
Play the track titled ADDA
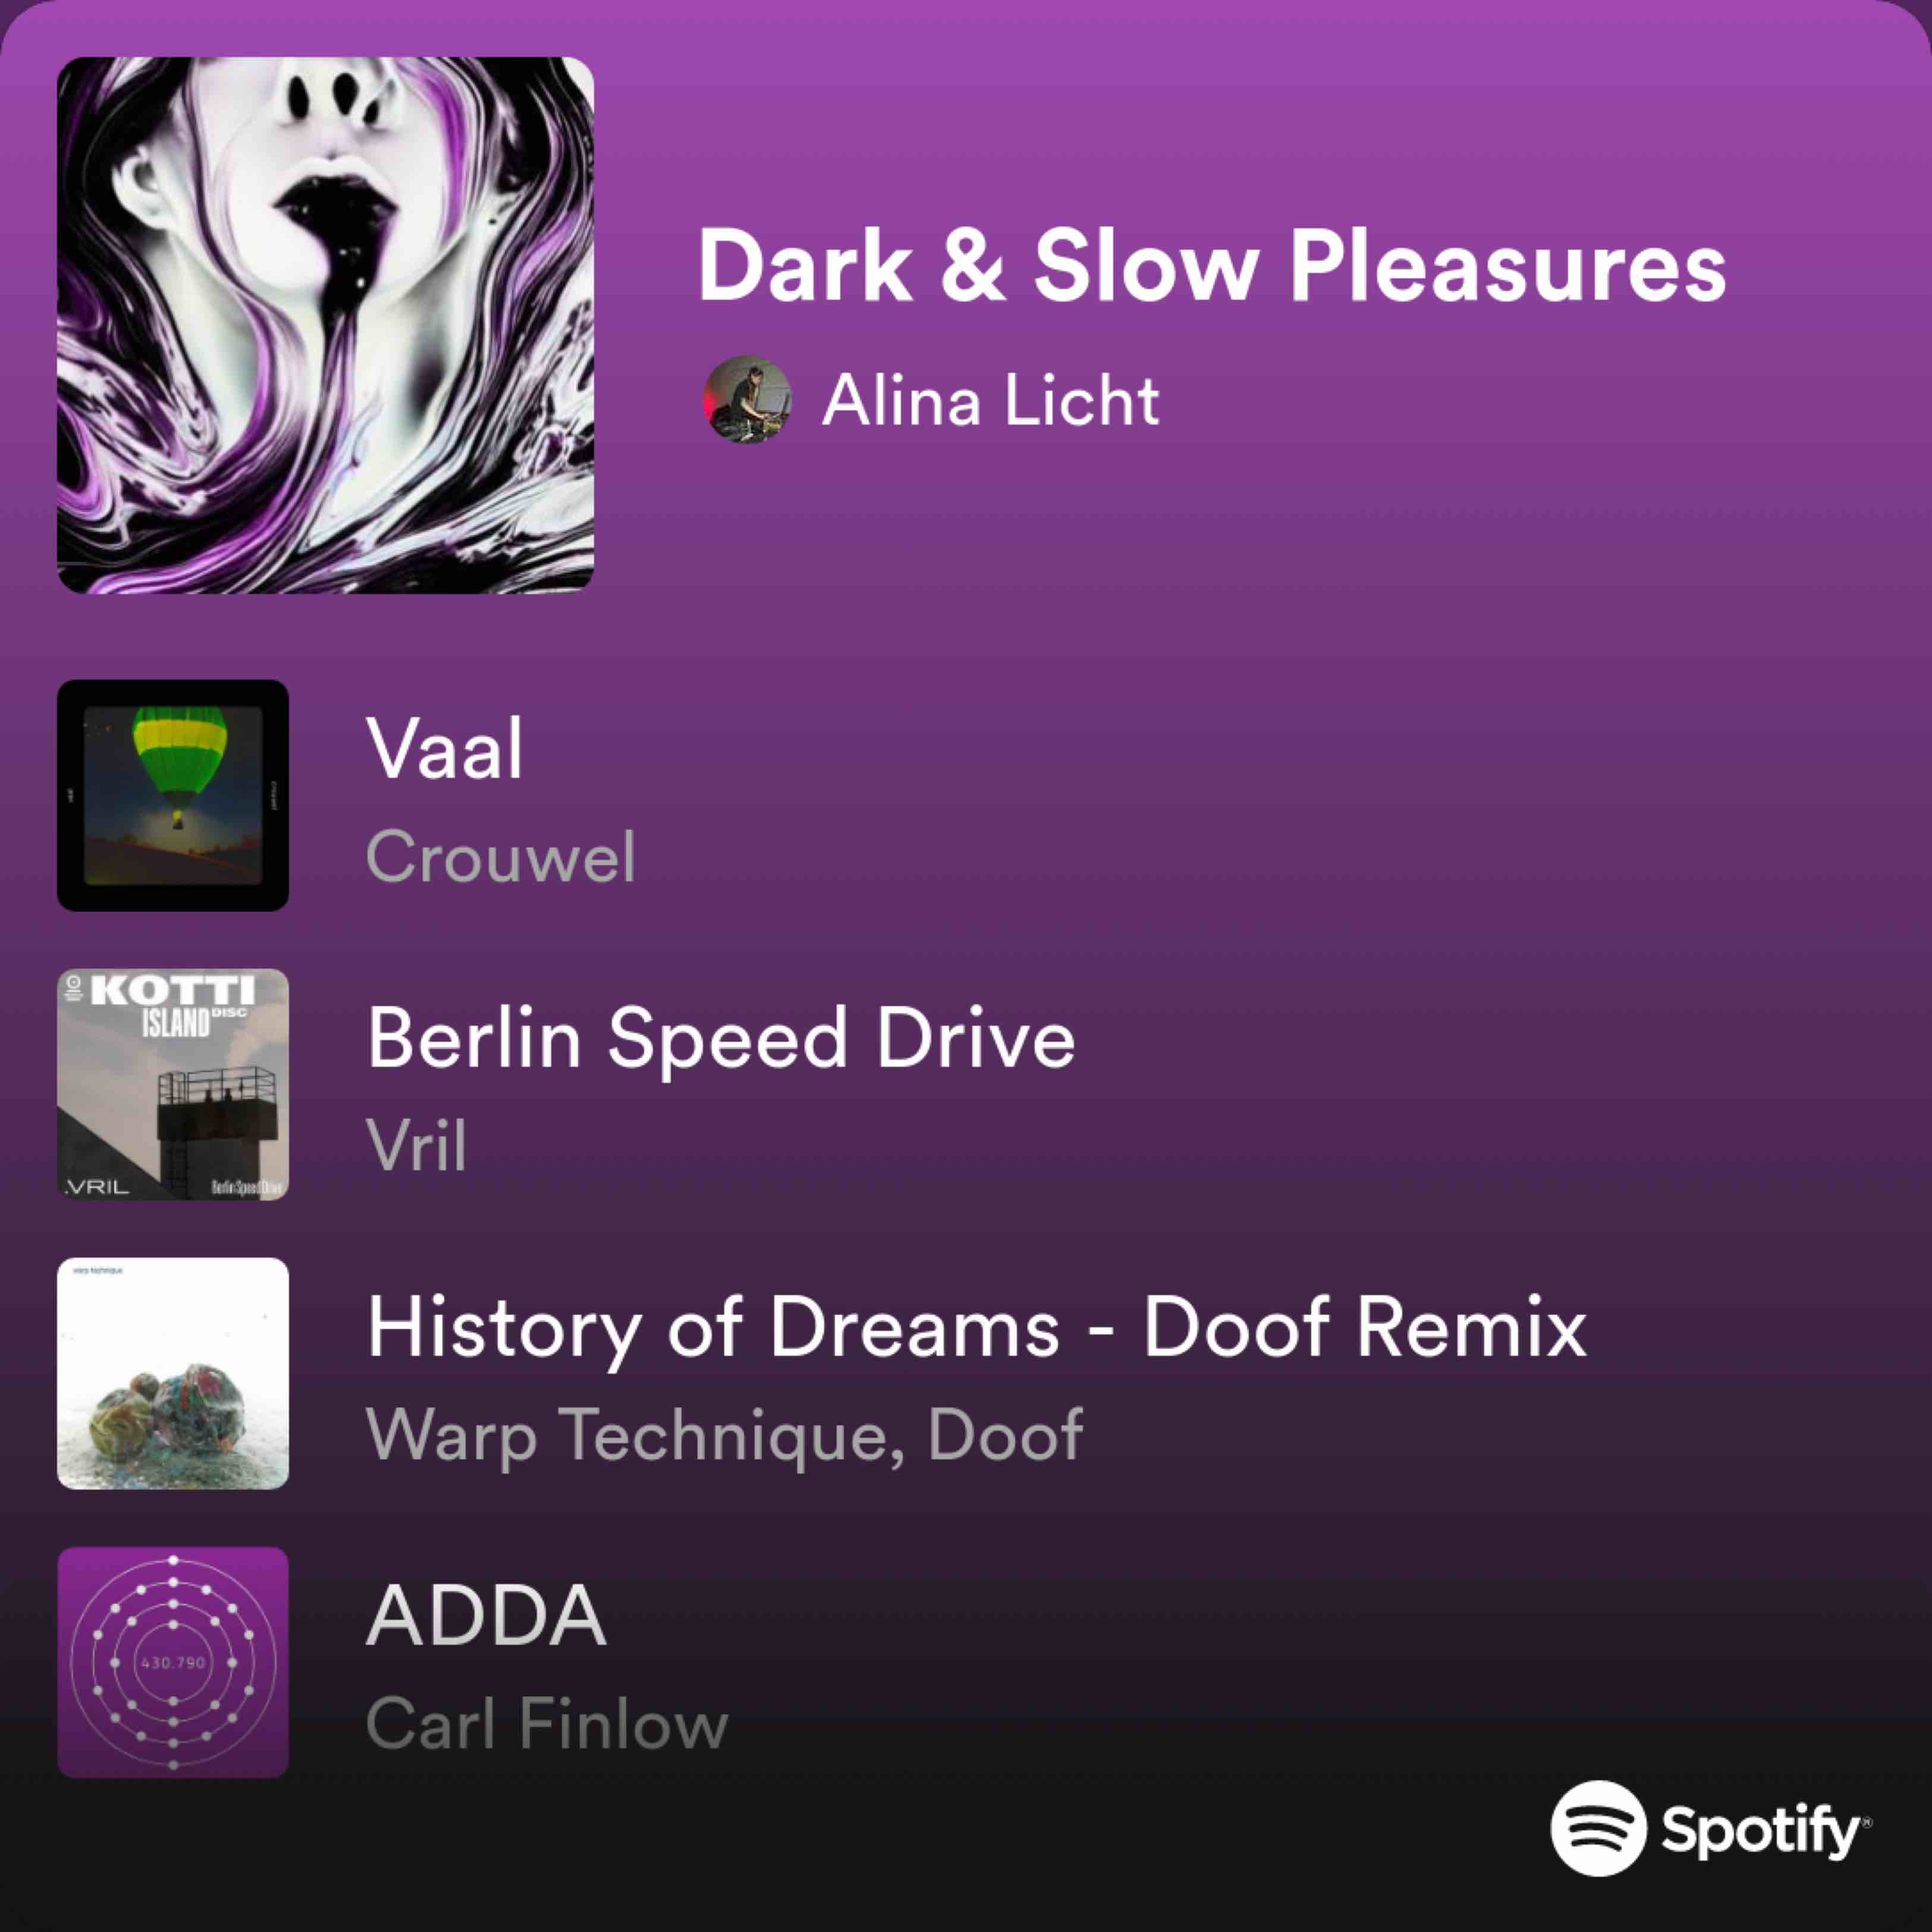(x=486, y=1615)
